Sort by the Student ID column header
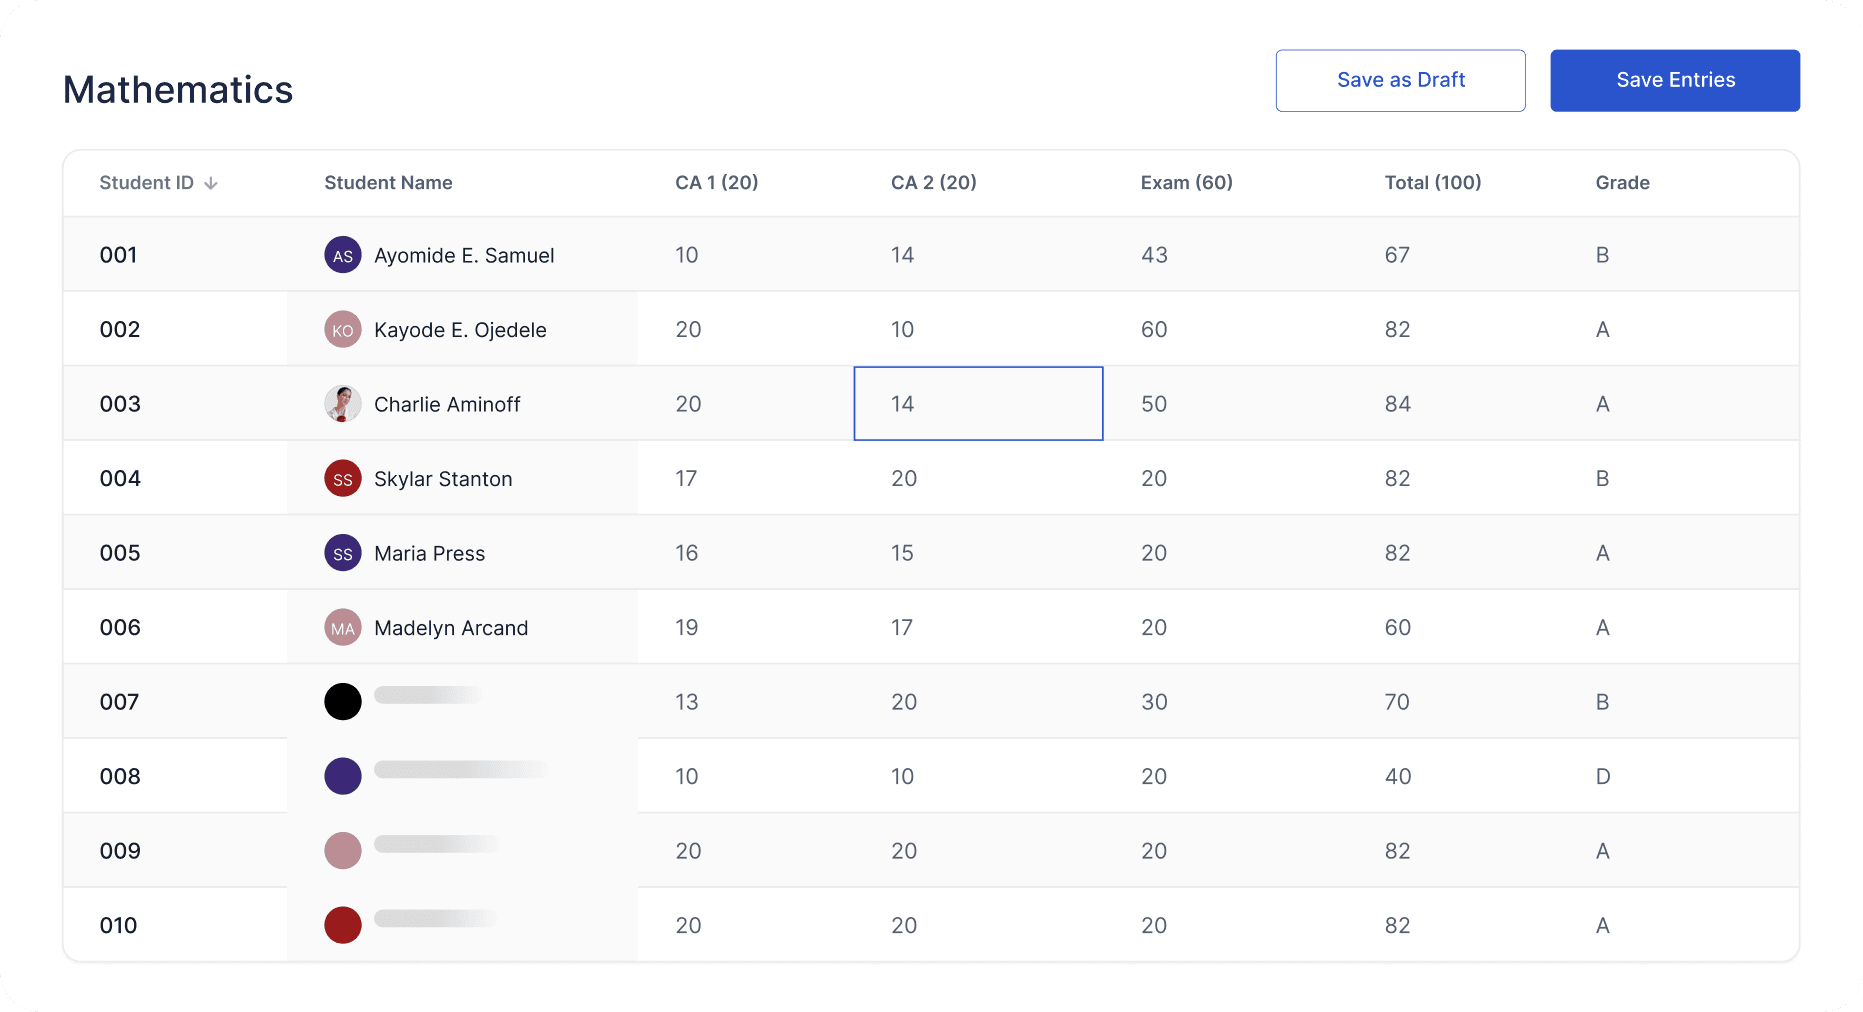The height and width of the screenshot is (1012, 1863). tap(146, 183)
